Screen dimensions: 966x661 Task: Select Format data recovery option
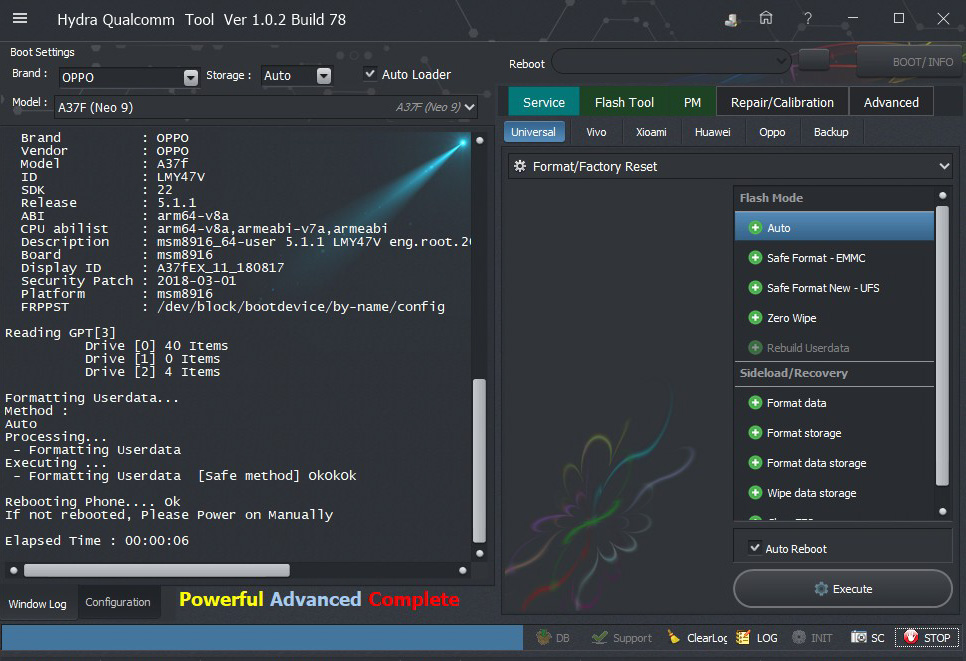pyautogui.click(x=834, y=403)
